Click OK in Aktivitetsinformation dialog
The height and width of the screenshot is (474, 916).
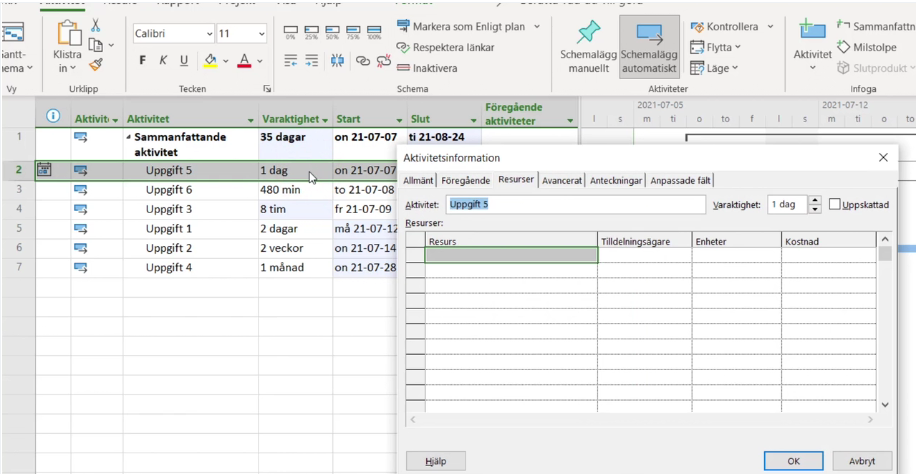coord(793,461)
